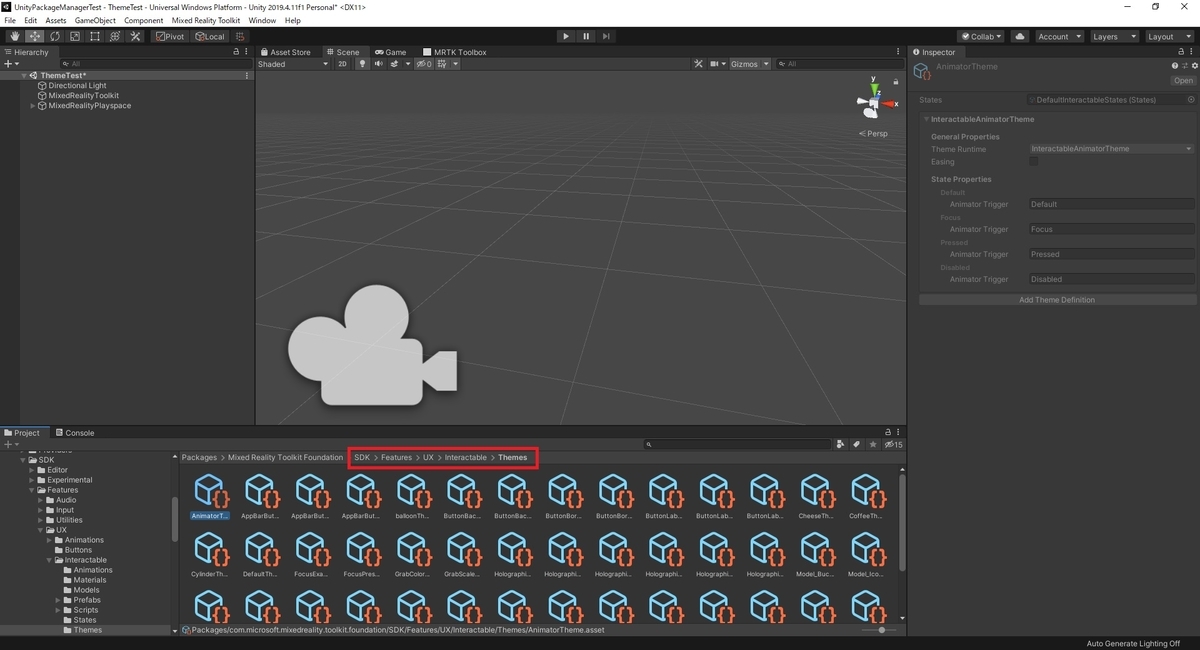Click the Open button in Inspector
The height and width of the screenshot is (650, 1200).
pyautogui.click(x=1183, y=81)
